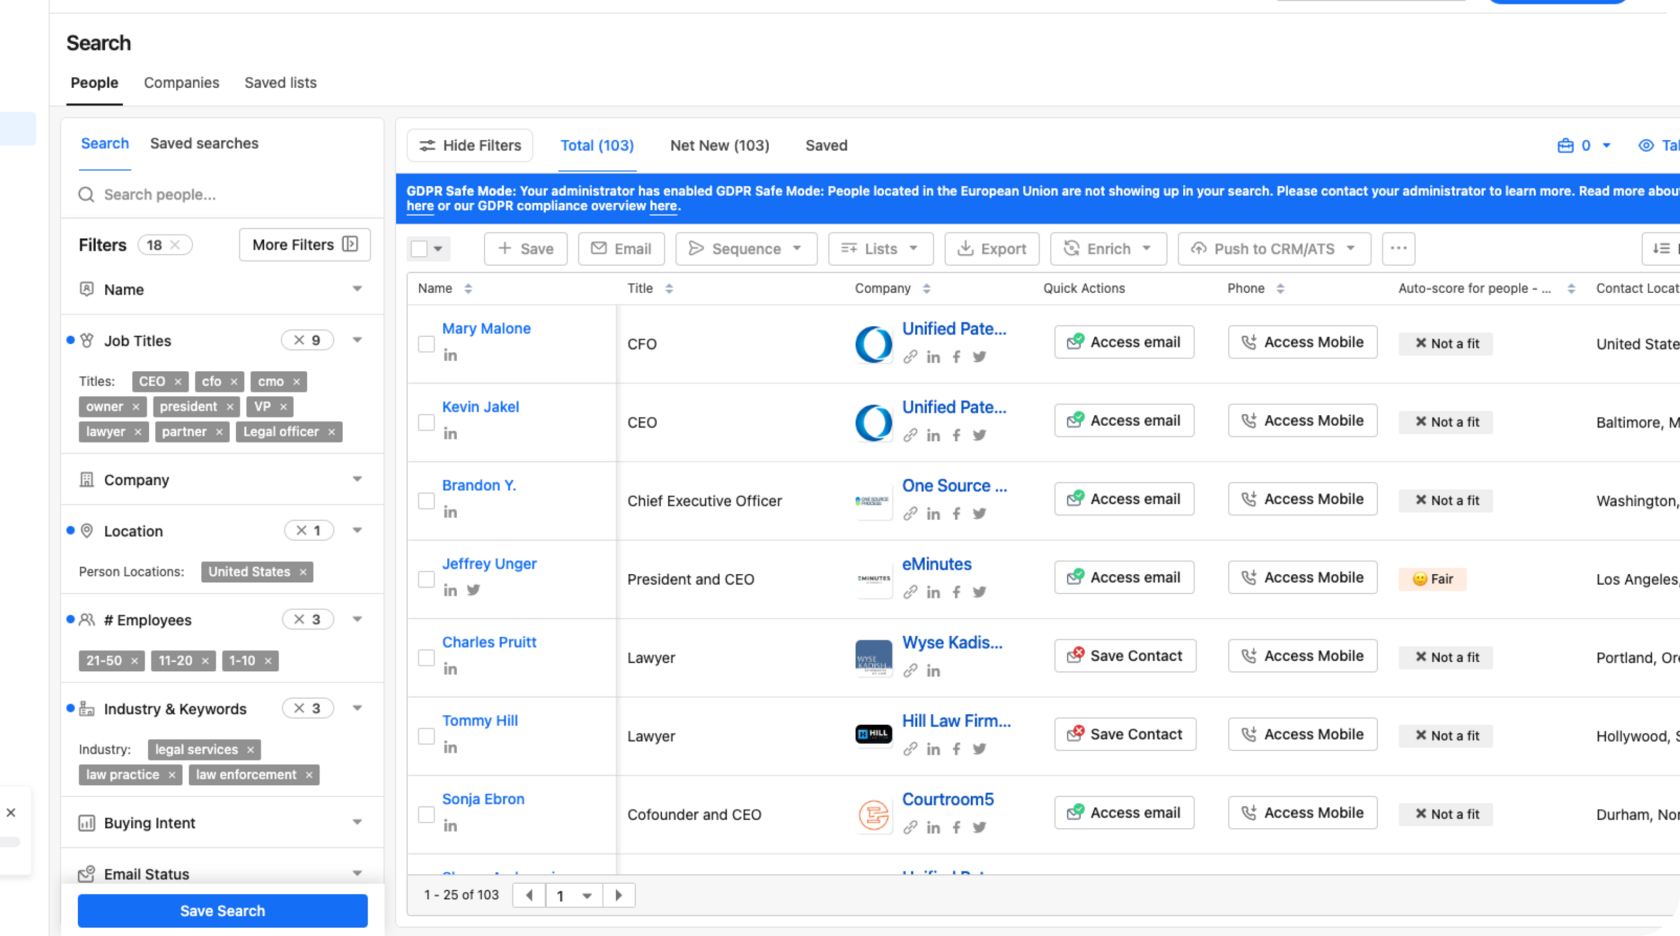Open the GDPR compliance overview here link

click(x=663, y=206)
